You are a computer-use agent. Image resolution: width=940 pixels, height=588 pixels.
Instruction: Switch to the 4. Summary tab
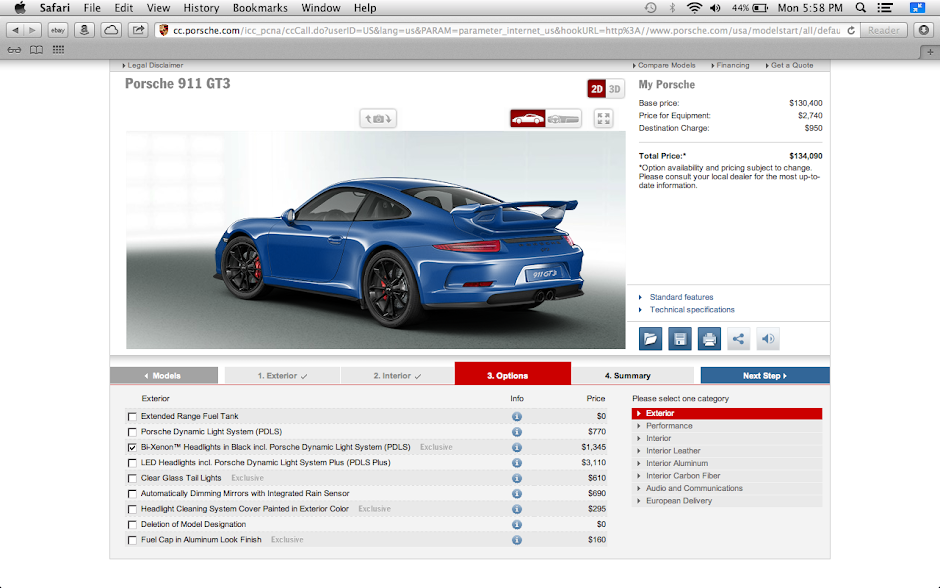[627, 376]
